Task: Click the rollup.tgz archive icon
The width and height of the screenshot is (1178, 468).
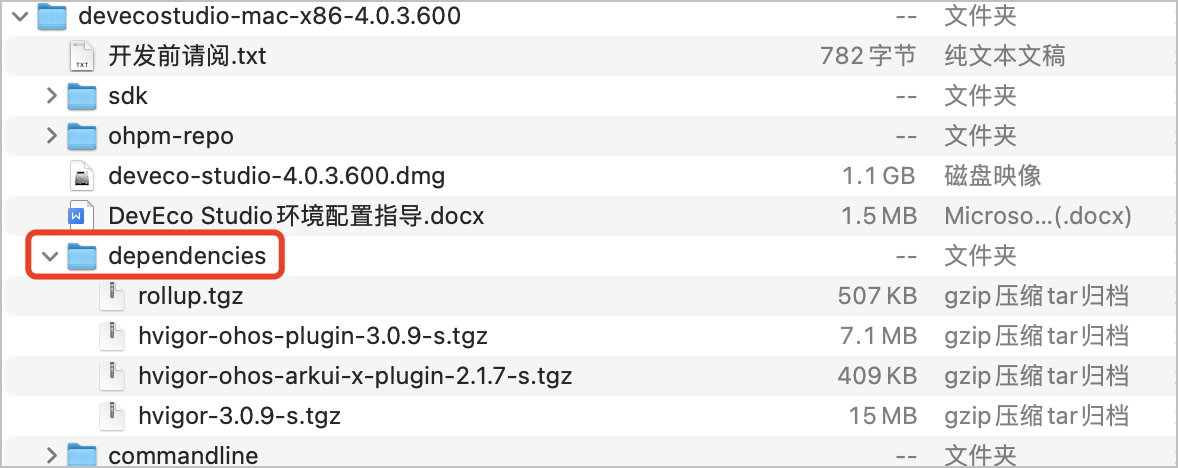Action: click(x=112, y=296)
